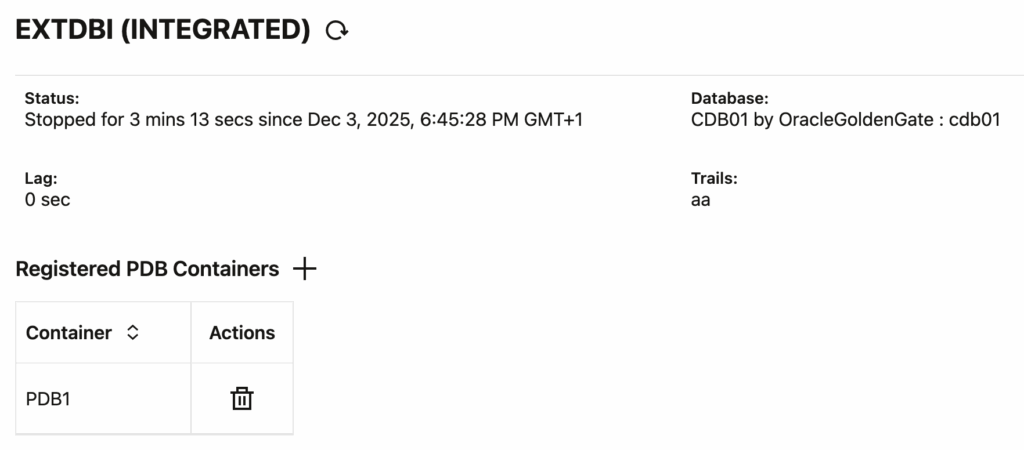Click the CDB01 by OracleGoldenGate database value
The width and height of the screenshot is (1024, 450).
[x=810, y=120]
